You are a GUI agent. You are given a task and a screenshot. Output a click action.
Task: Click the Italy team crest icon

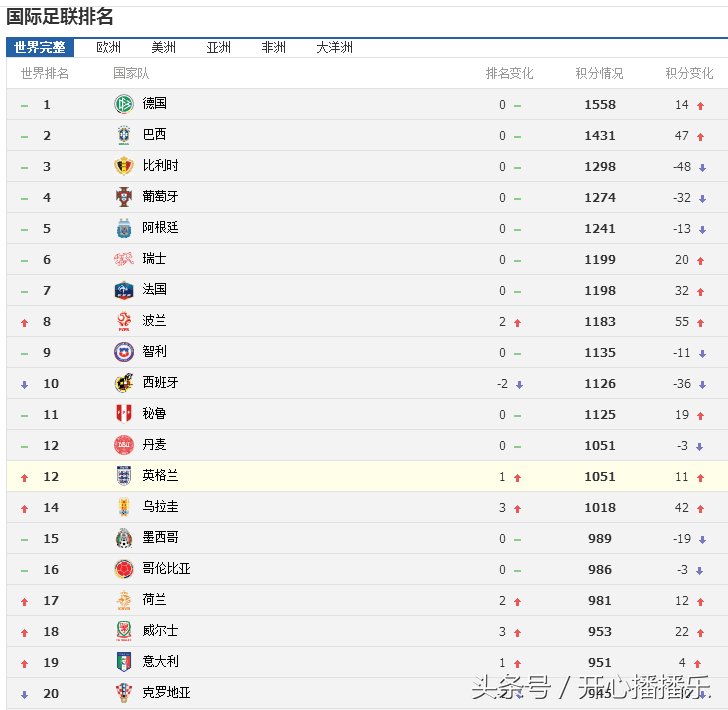point(124,662)
